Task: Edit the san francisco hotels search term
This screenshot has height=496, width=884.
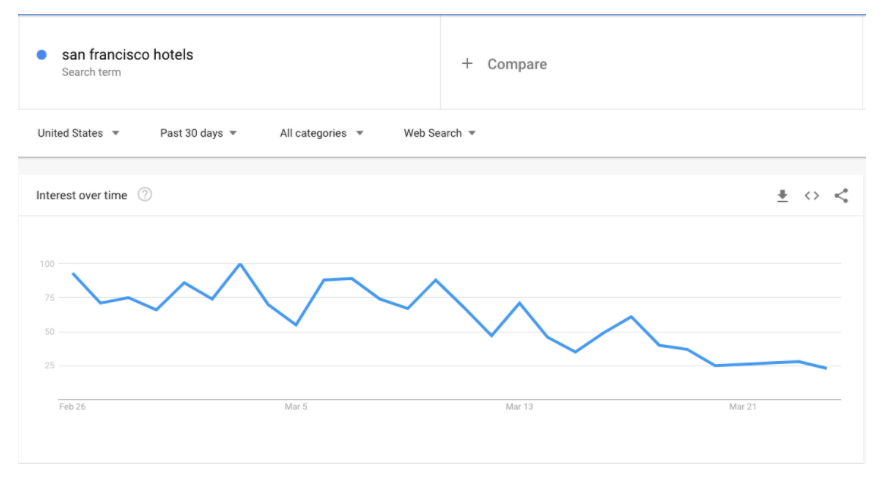Action: (x=127, y=55)
